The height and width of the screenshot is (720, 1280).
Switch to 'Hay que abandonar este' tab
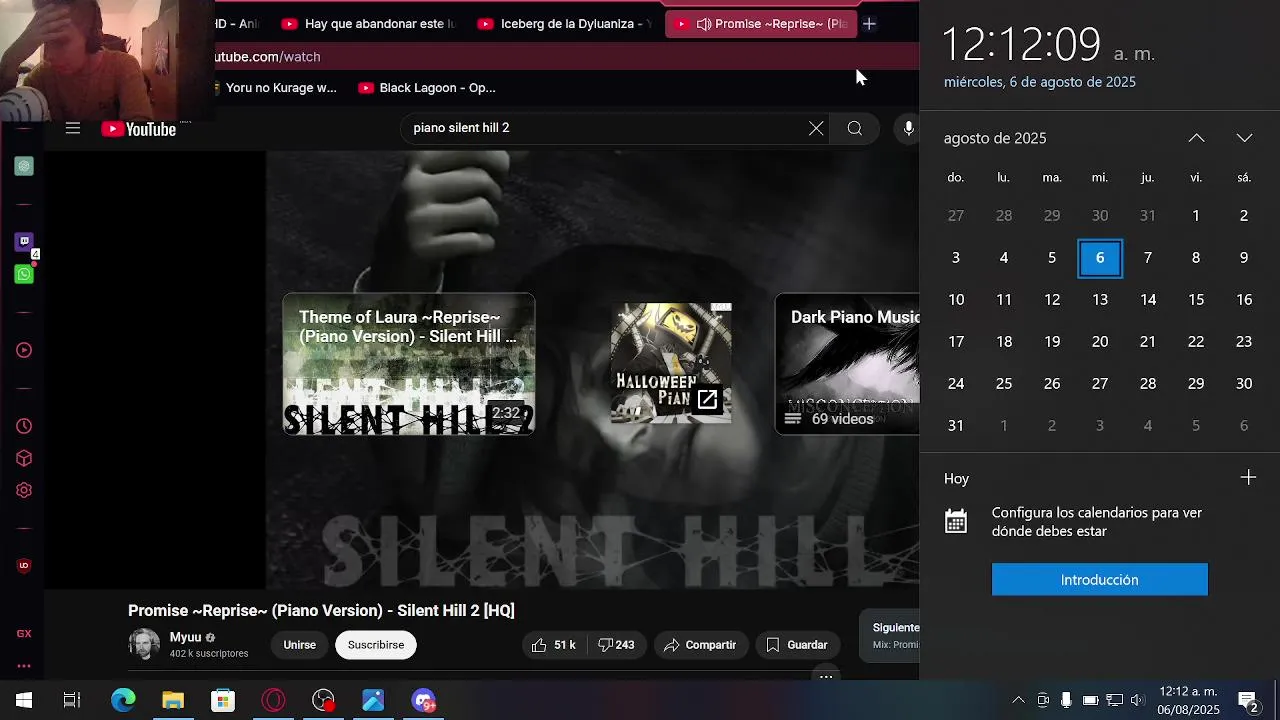(x=369, y=24)
